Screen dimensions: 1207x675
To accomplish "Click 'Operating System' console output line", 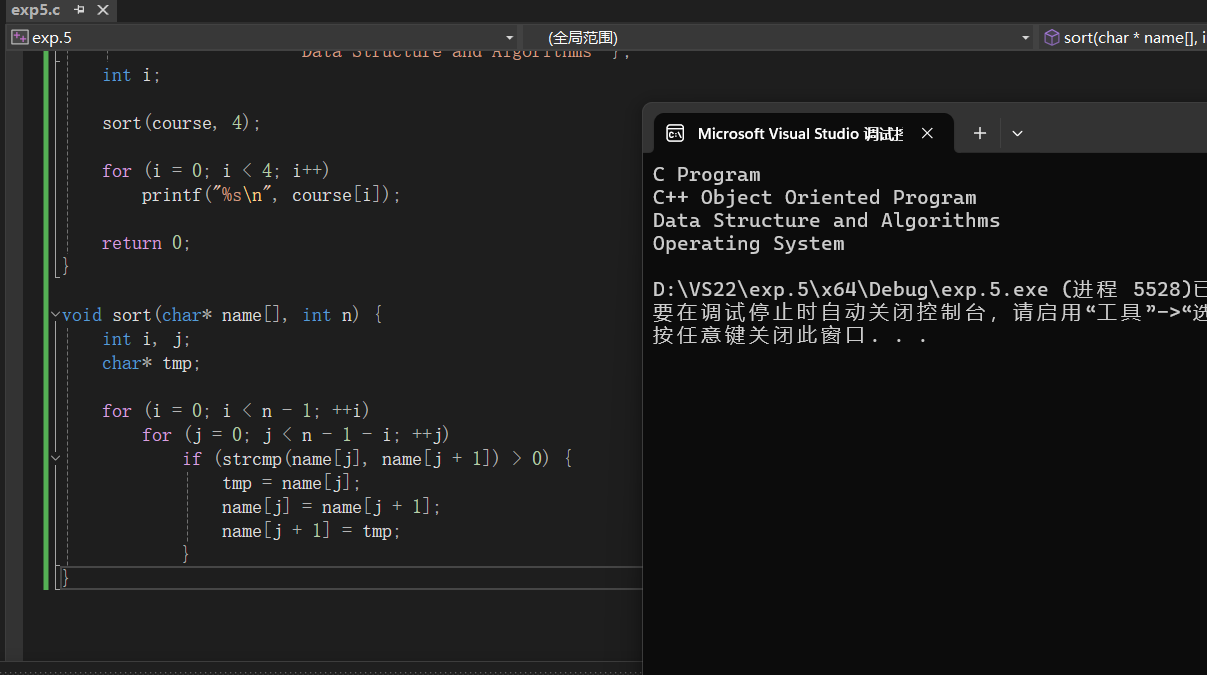I will coord(748,244).
